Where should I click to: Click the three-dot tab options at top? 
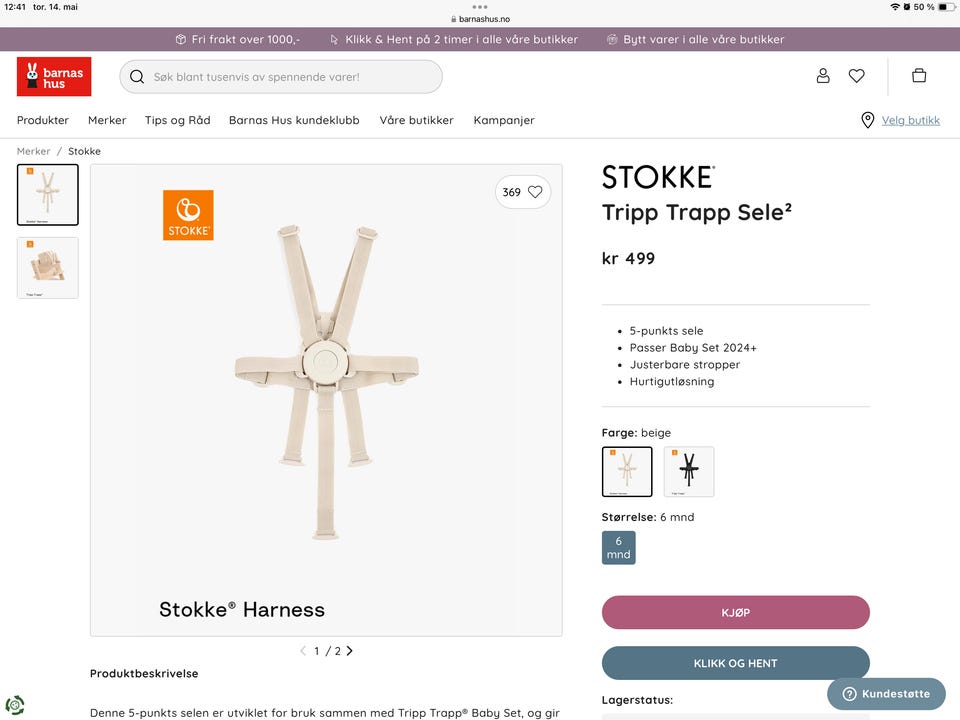[x=480, y=7]
